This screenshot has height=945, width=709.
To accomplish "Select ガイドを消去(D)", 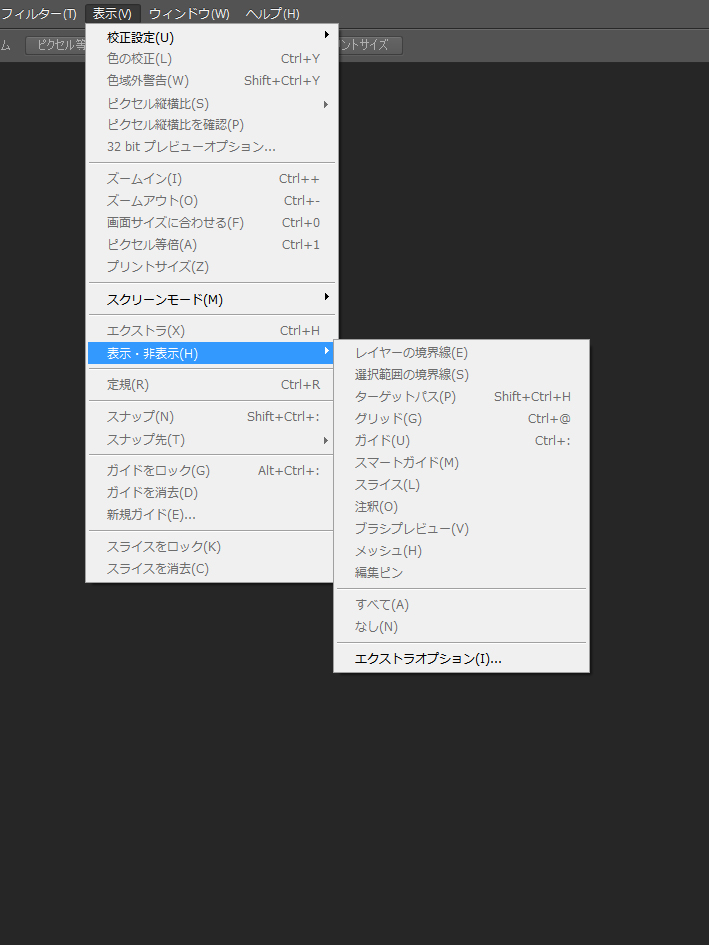I will point(212,493).
